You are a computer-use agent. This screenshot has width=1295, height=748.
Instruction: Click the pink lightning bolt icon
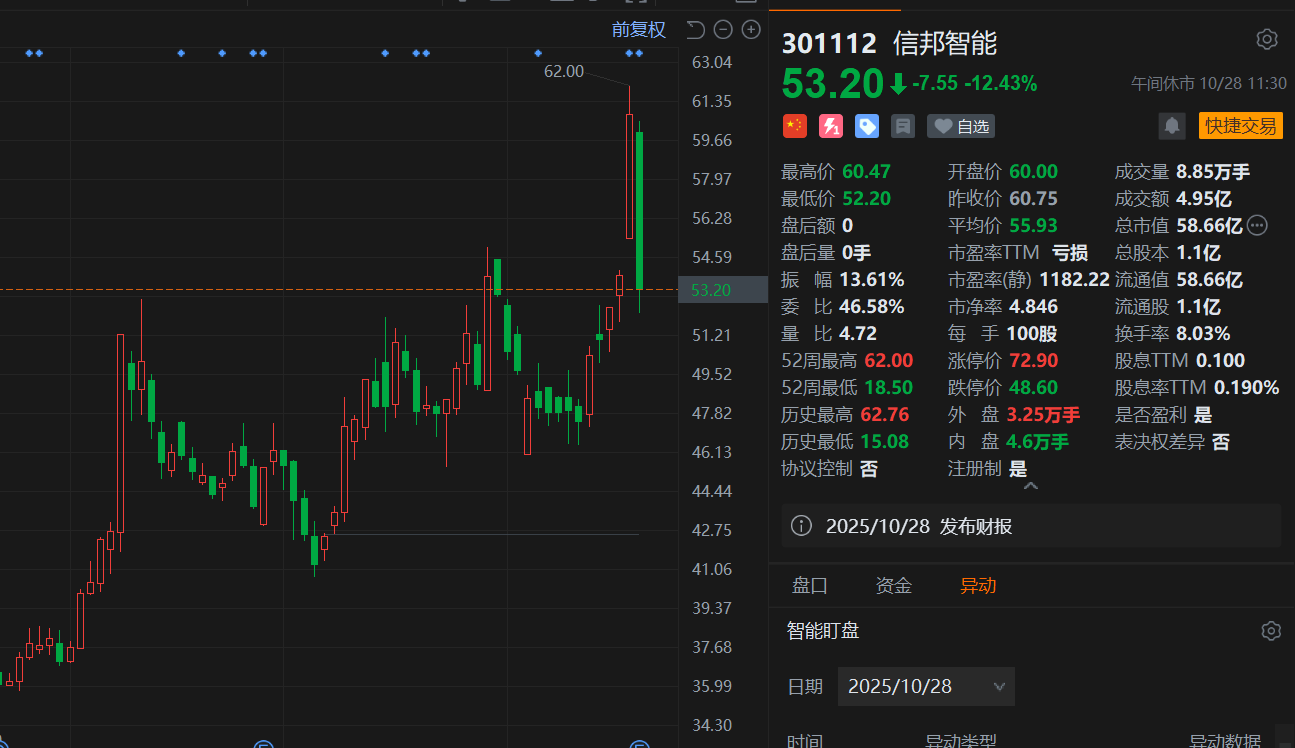830,126
